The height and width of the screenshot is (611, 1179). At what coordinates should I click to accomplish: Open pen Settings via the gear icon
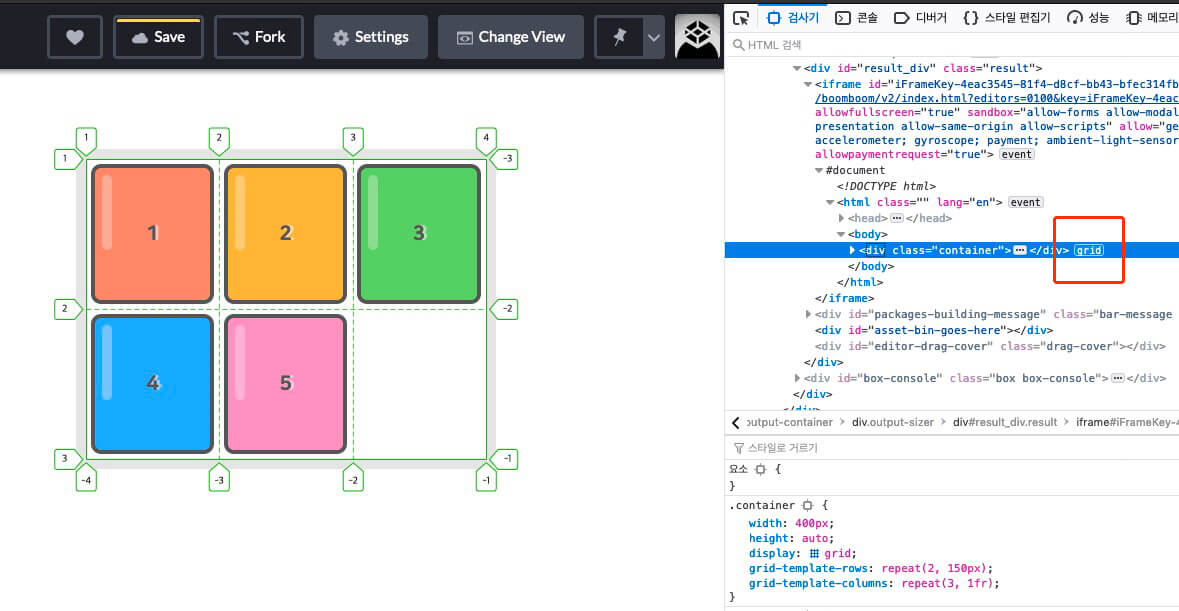[x=371, y=36]
